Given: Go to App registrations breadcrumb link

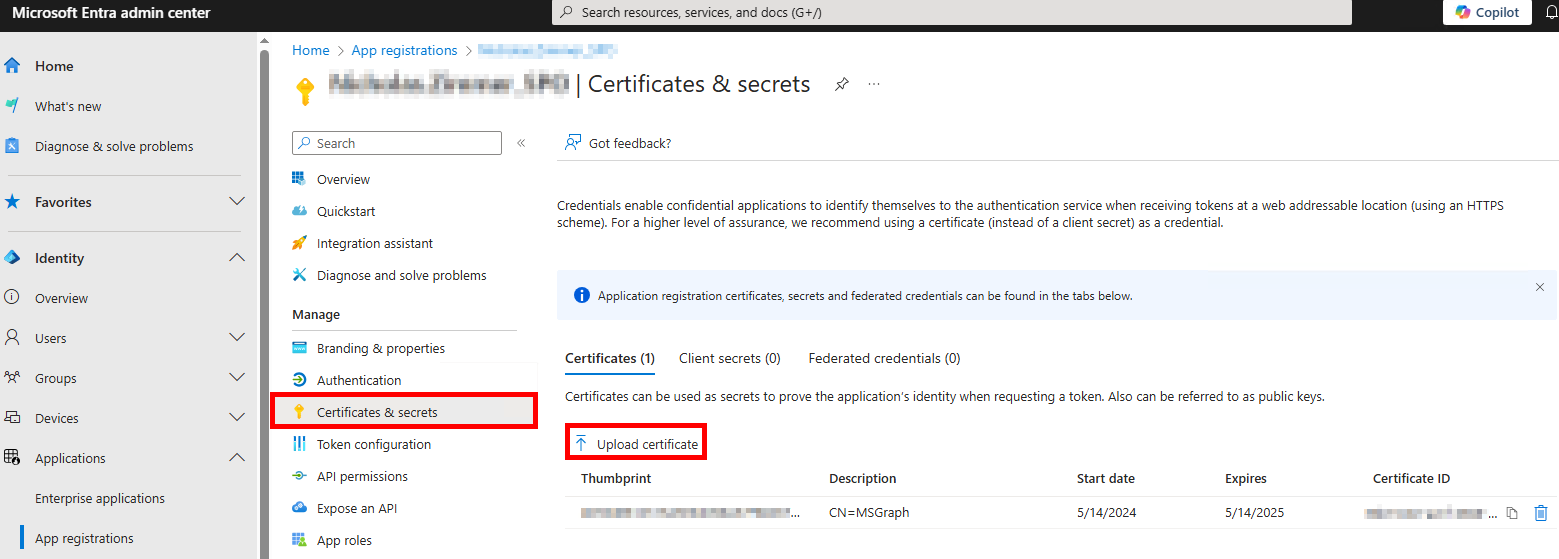Looking at the screenshot, I should click(404, 50).
